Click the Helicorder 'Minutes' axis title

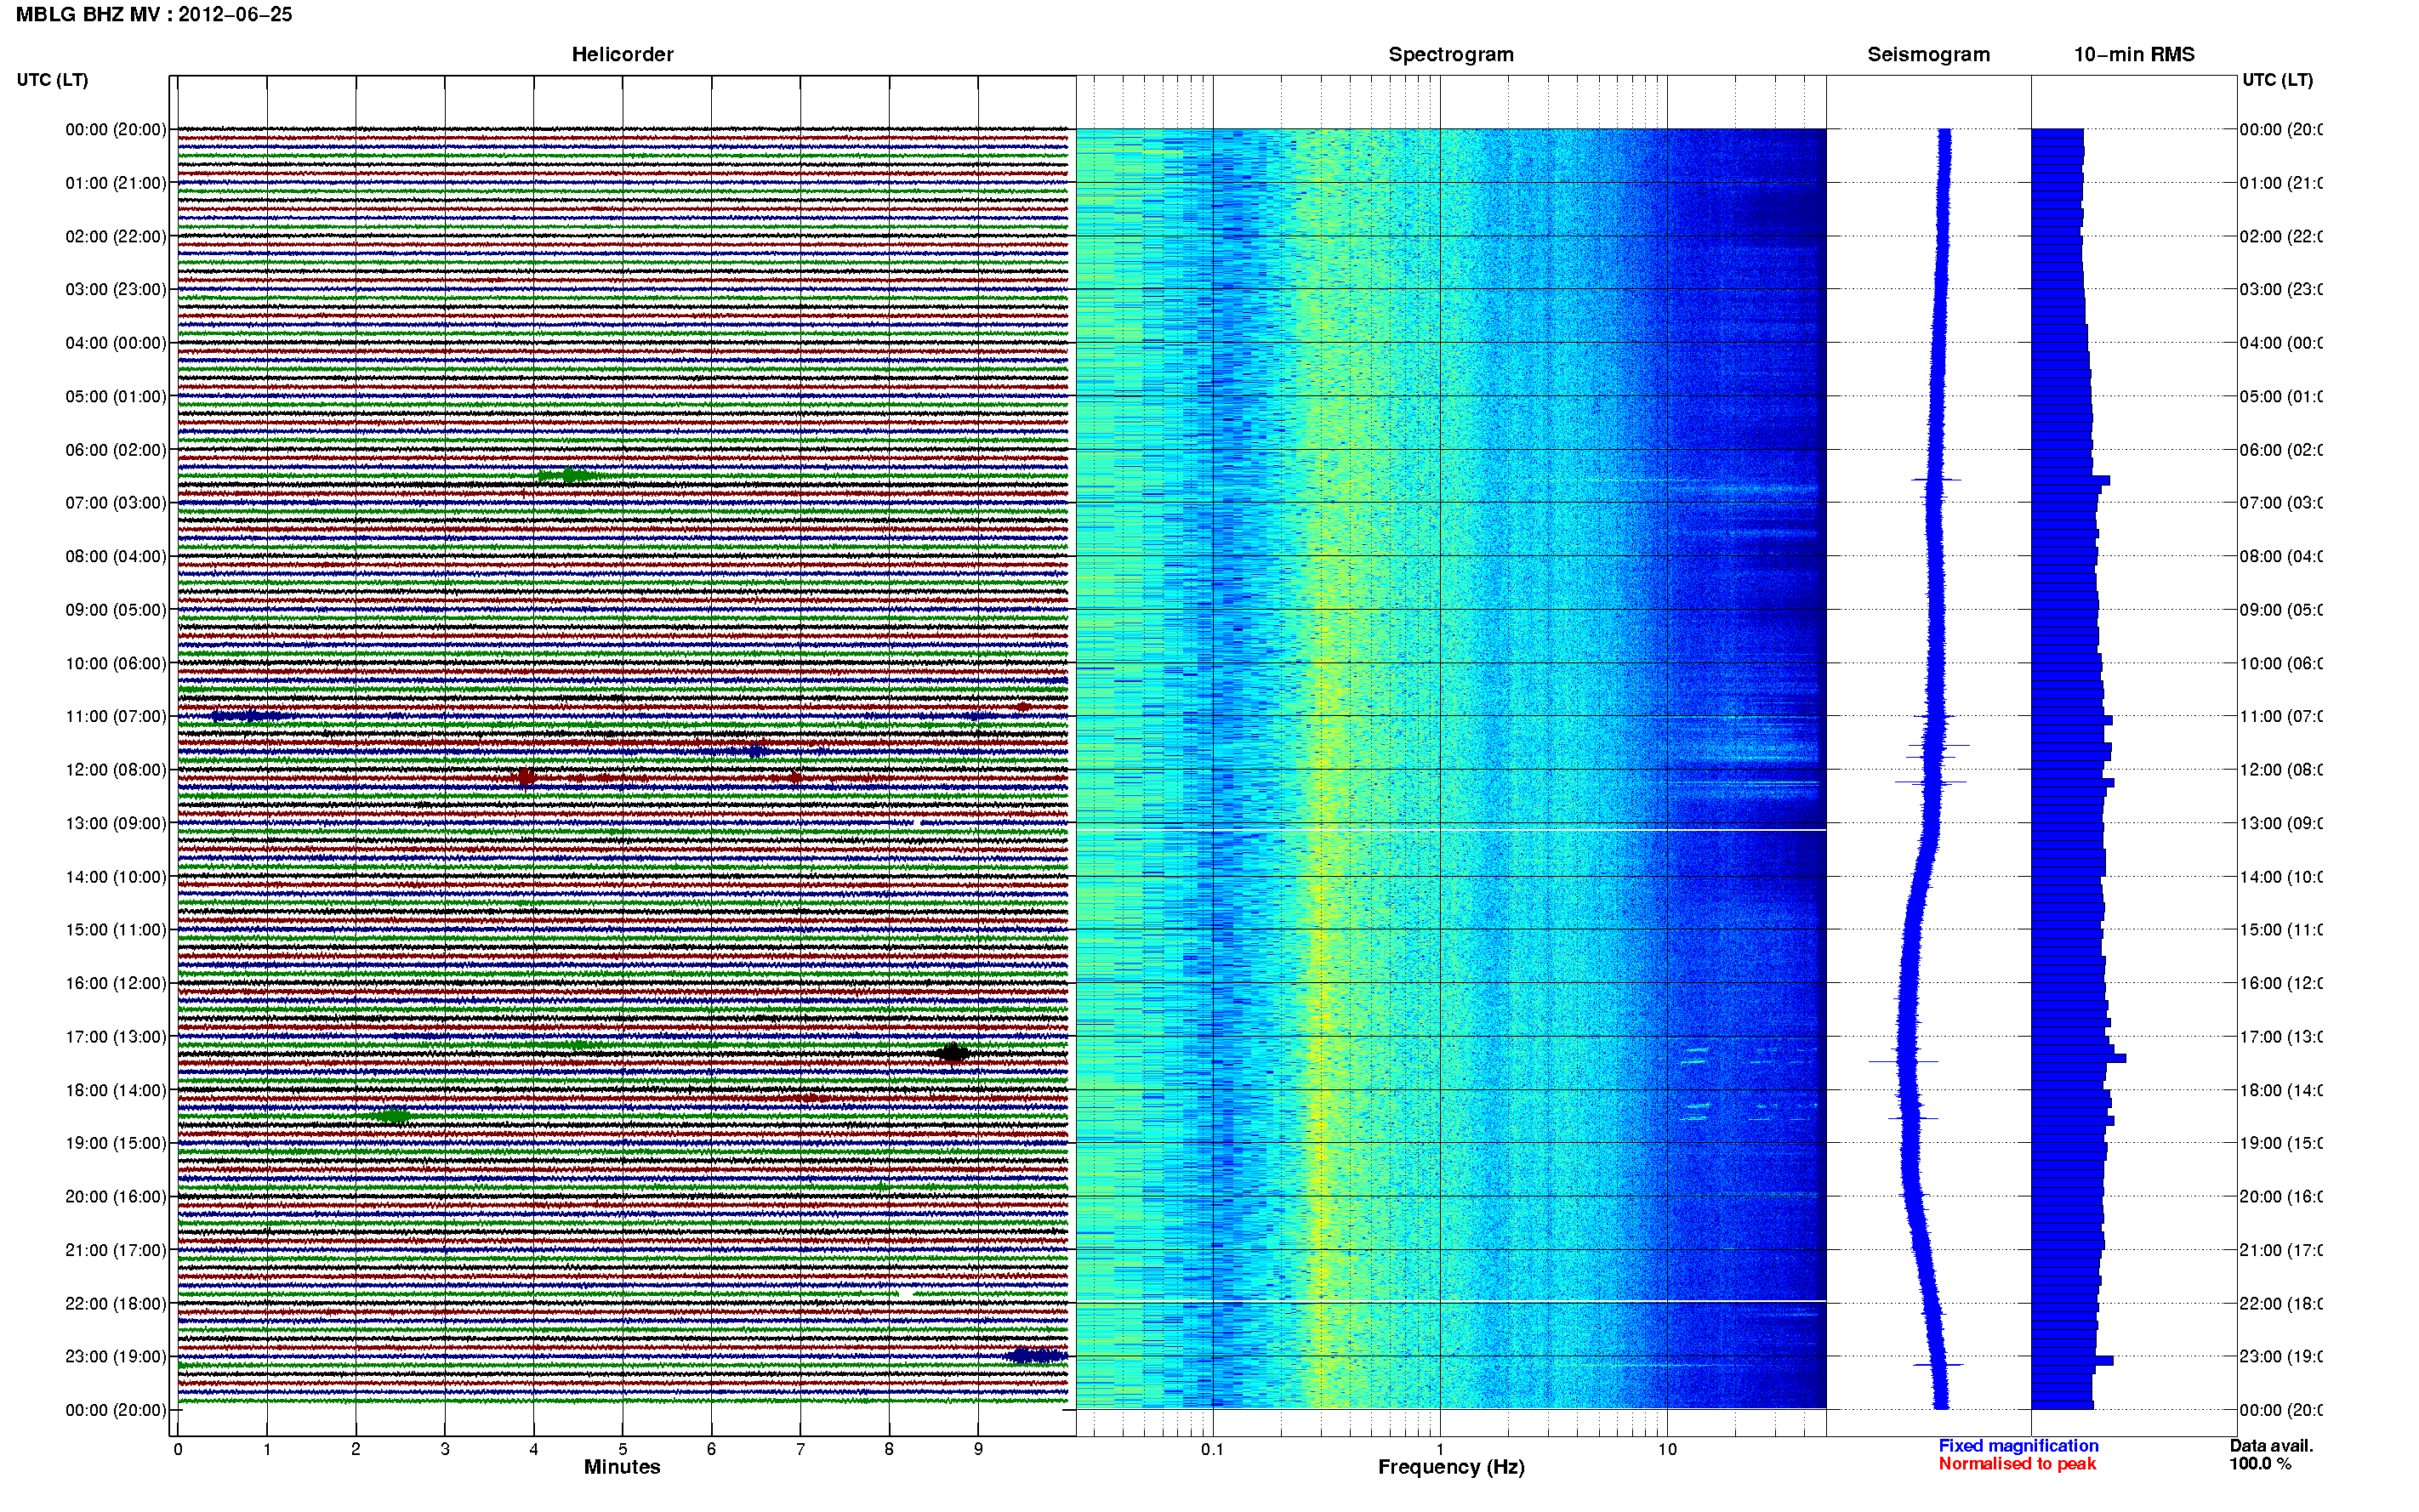tap(622, 1467)
